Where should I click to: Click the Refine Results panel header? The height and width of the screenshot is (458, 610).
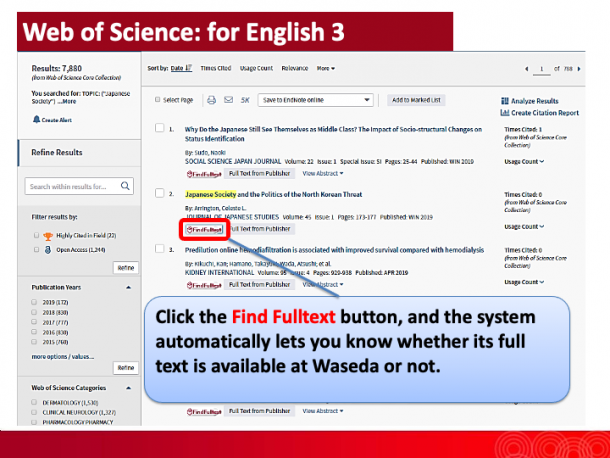point(79,153)
